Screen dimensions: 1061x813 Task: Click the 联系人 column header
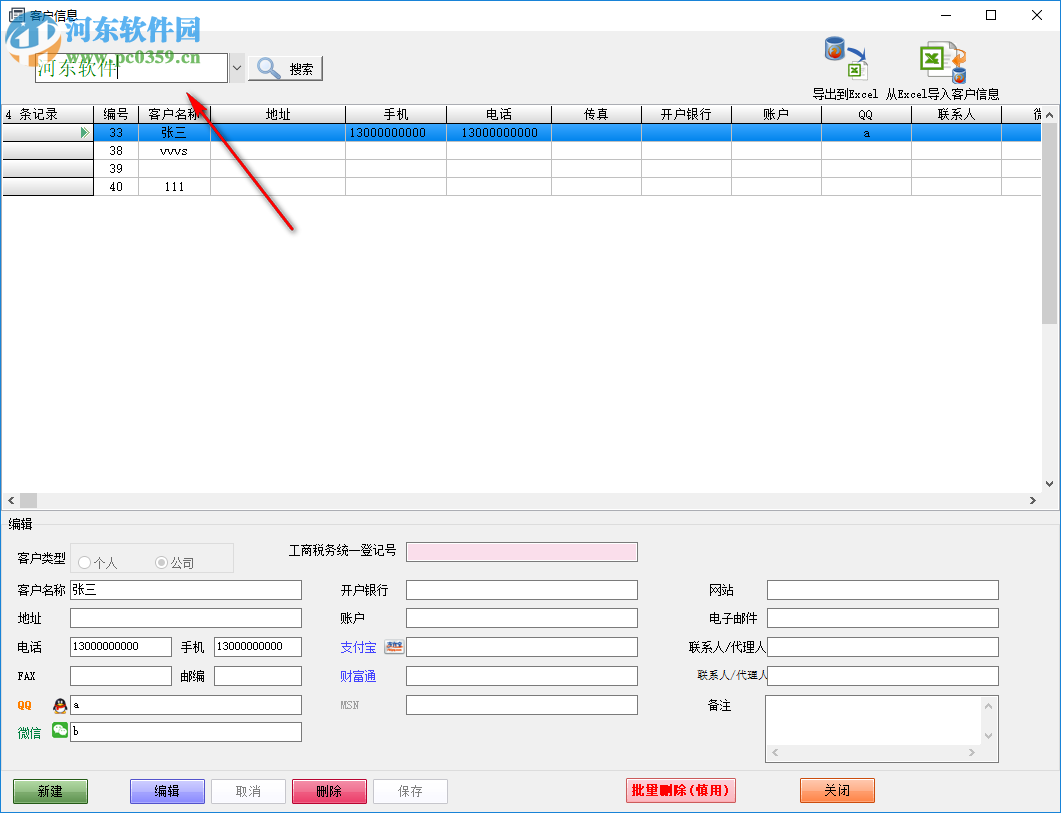956,114
